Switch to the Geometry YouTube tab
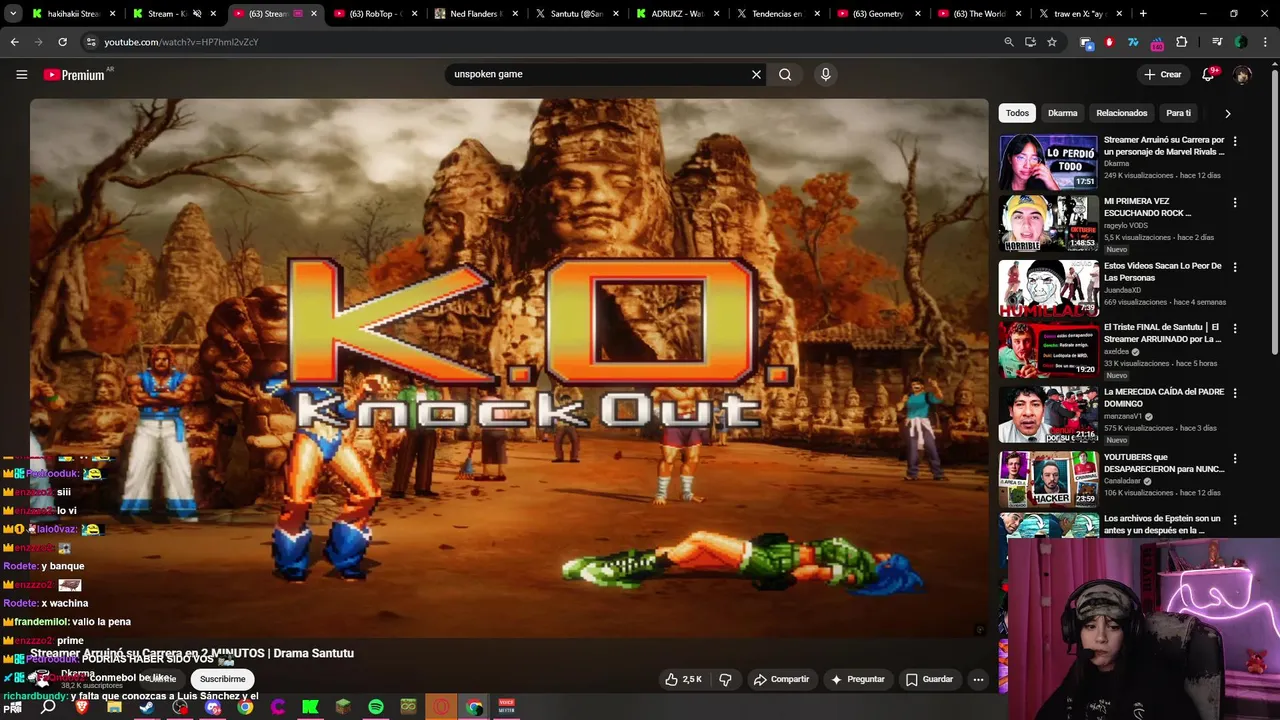This screenshot has height=720, width=1280. [878, 14]
